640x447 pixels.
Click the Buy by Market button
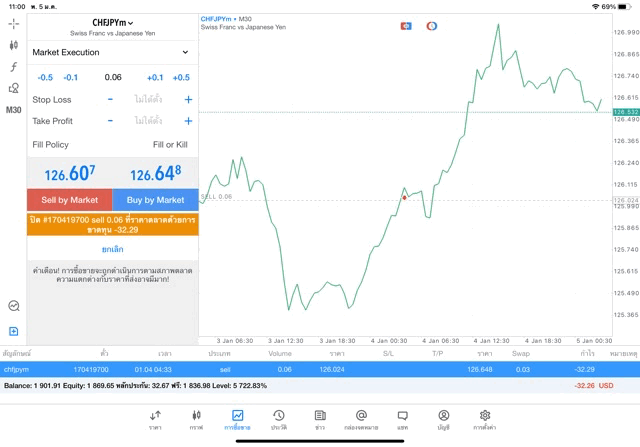155,200
